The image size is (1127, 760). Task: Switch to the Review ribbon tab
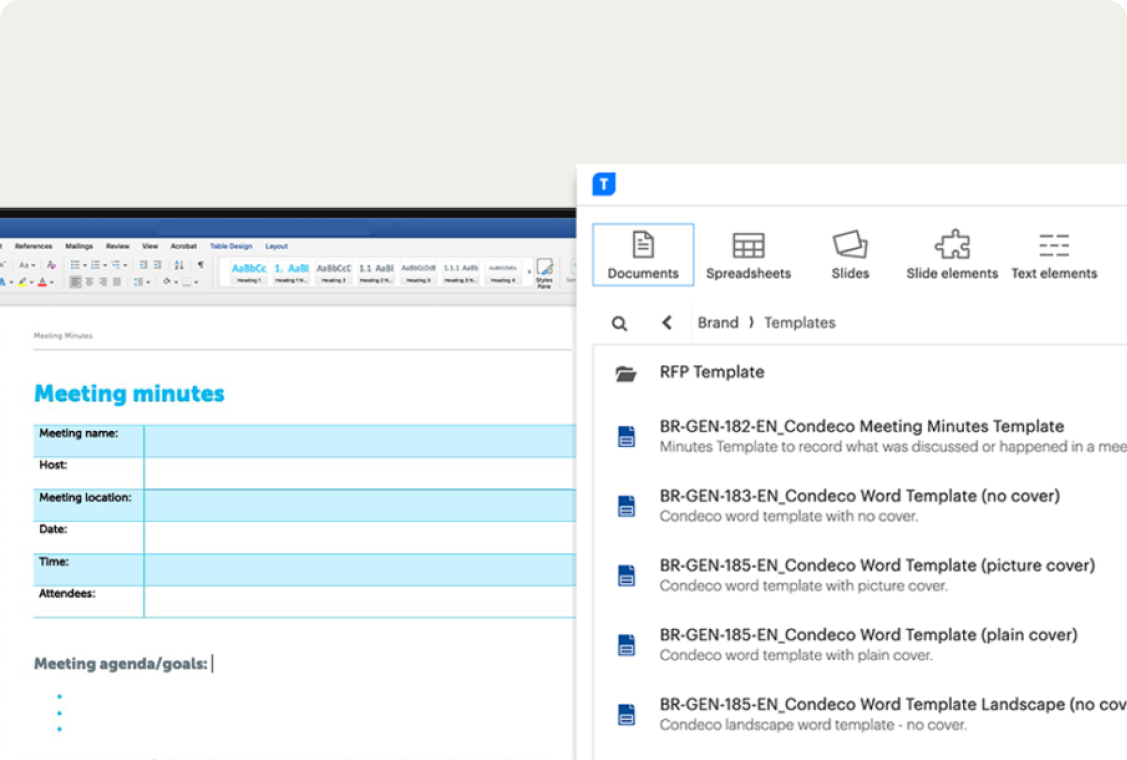coord(117,246)
